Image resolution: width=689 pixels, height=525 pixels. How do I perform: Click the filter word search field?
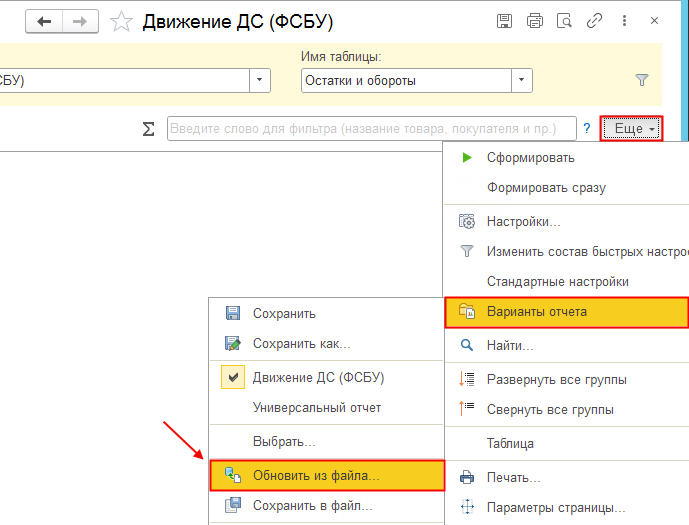tap(372, 128)
